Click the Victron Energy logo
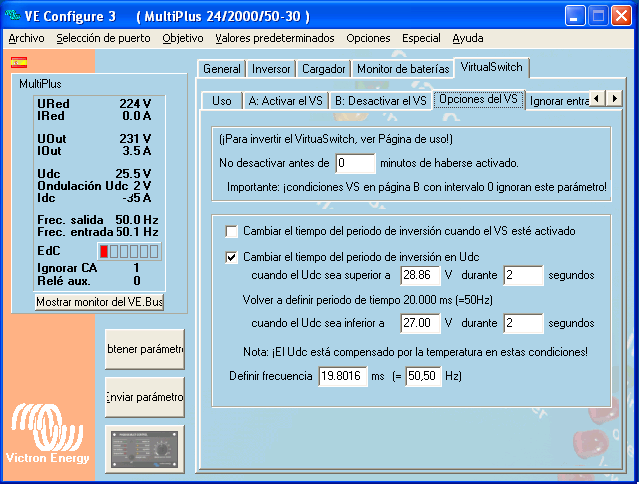Viewport: 639px width, 484px height. coord(48,433)
